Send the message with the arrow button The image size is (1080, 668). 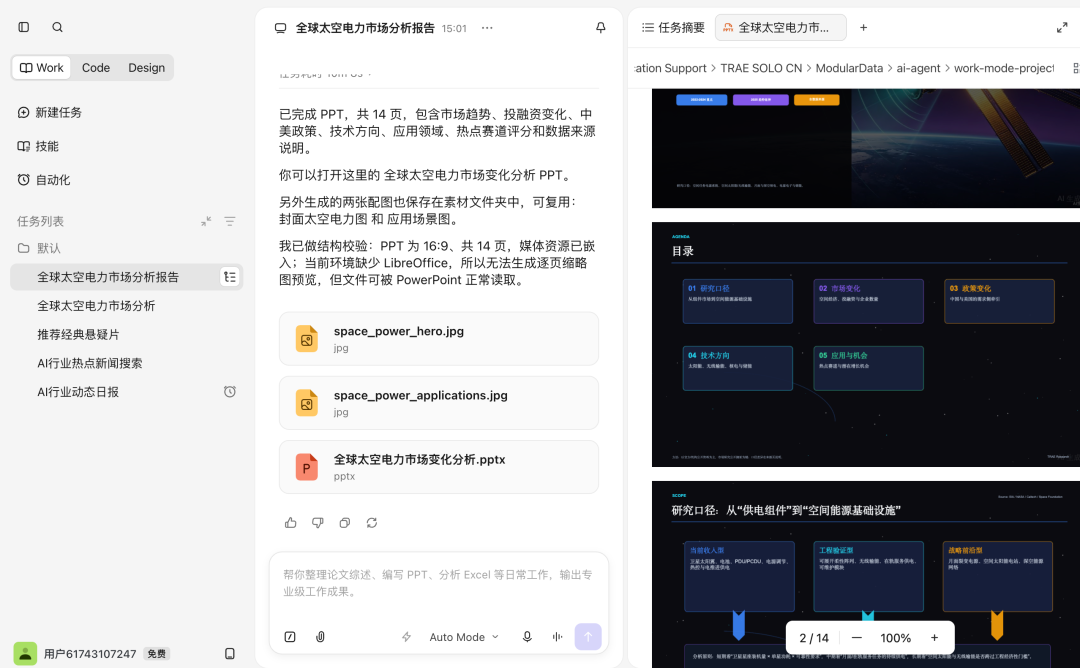click(x=588, y=637)
